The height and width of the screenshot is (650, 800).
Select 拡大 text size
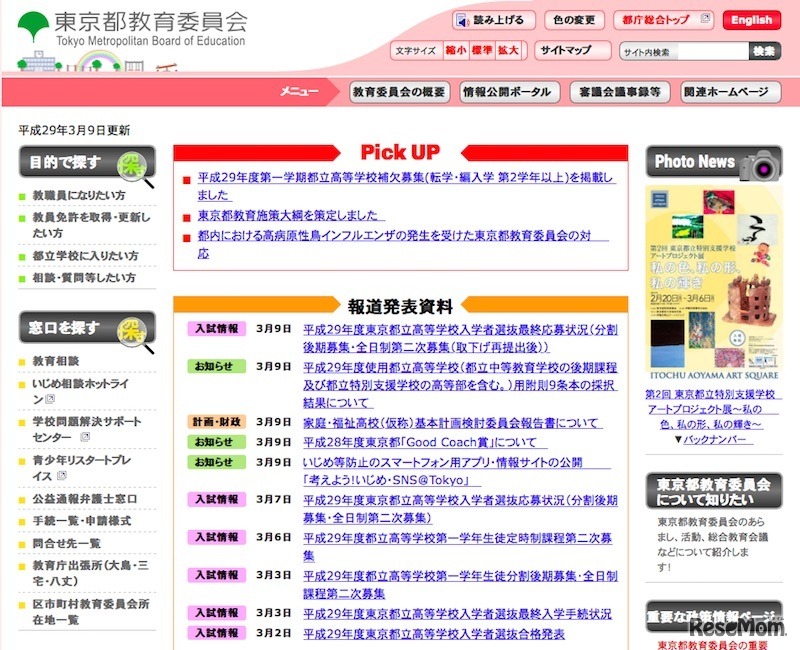508,51
